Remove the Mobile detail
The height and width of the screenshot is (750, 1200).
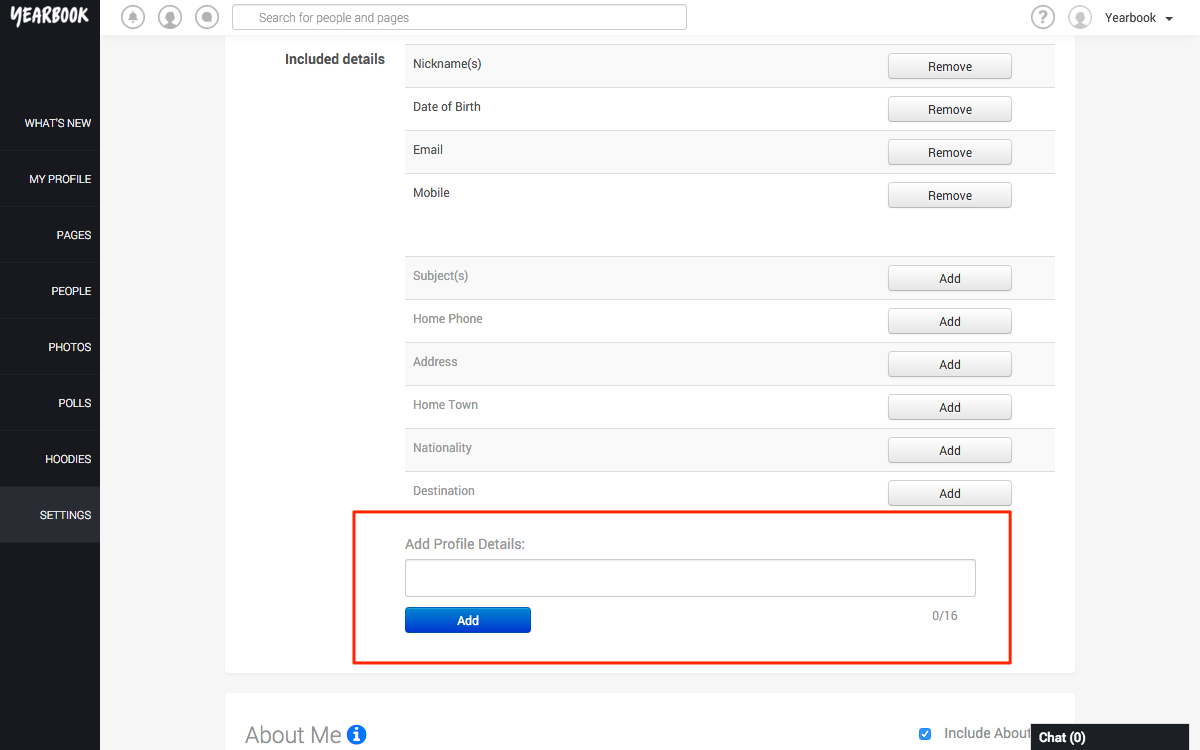[950, 196]
